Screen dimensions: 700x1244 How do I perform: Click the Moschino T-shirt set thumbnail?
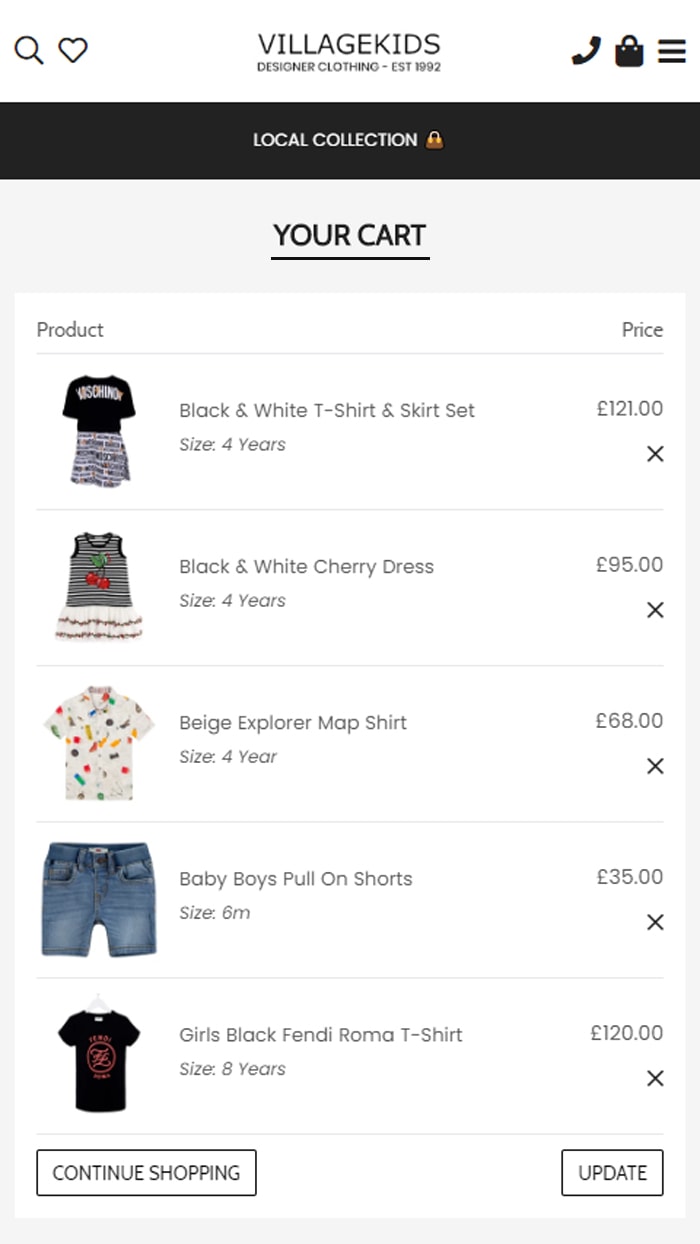(x=99, y=430)
